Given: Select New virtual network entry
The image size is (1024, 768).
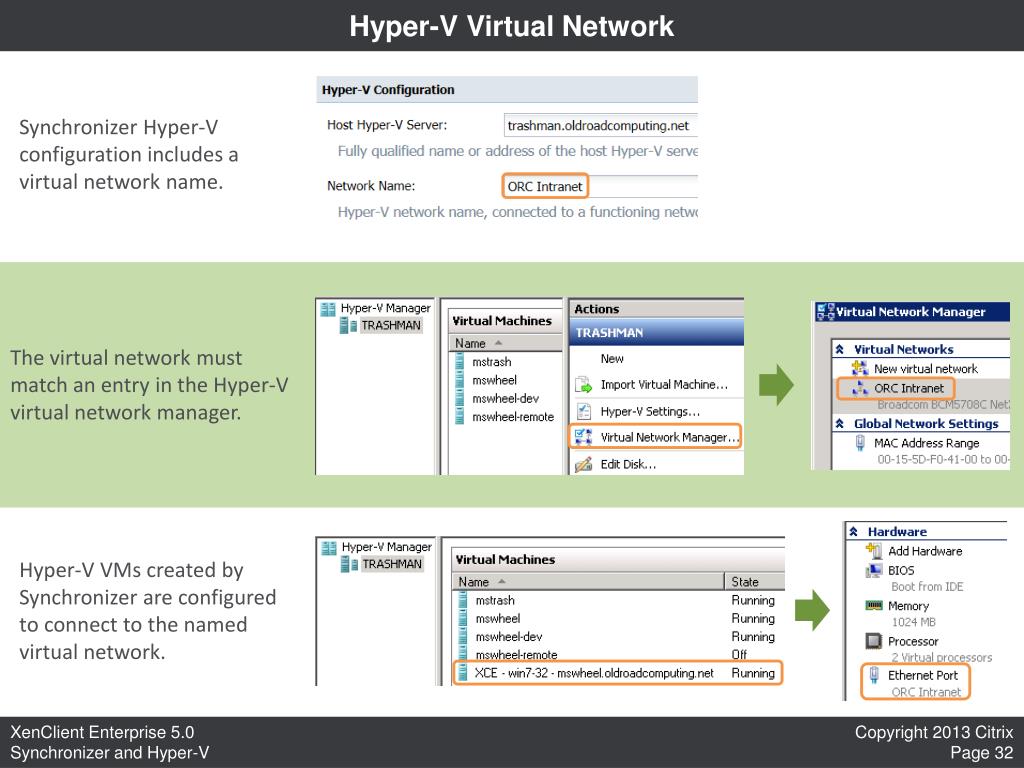Looking at the screenshot, I should click(925, 369).
